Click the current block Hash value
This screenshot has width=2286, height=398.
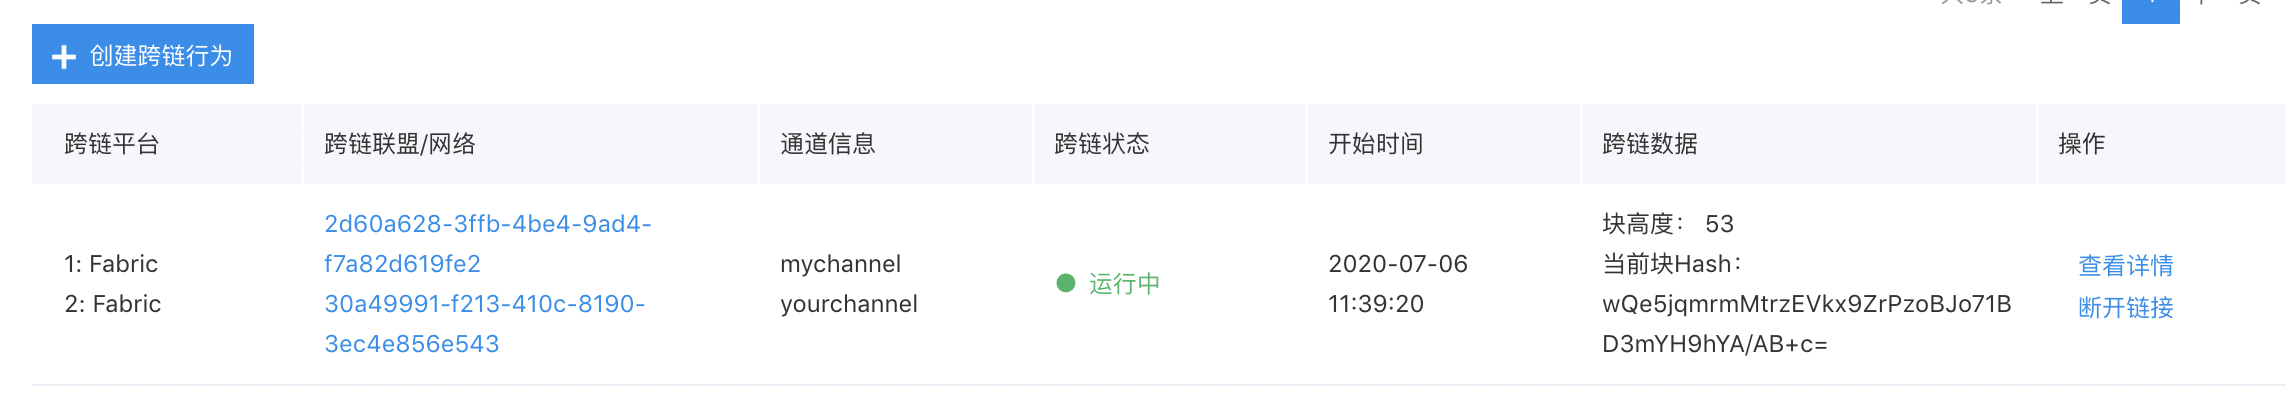point(1807,324)
